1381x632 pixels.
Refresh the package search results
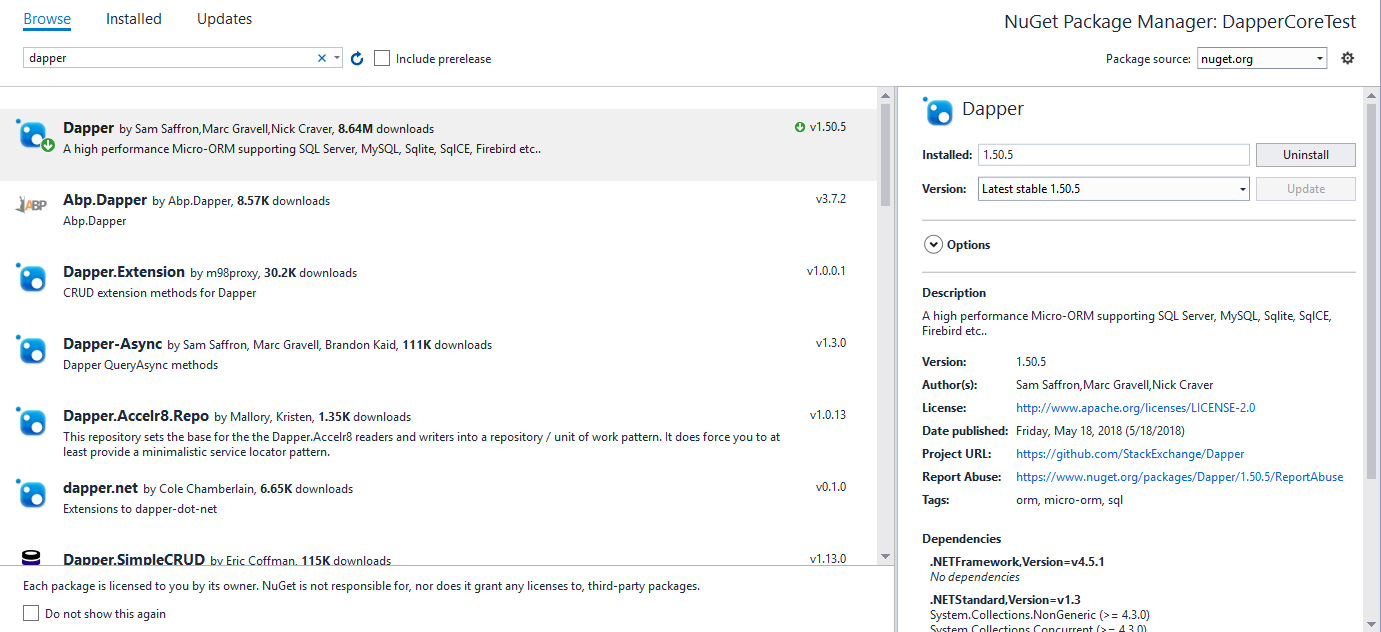point(357,58)
